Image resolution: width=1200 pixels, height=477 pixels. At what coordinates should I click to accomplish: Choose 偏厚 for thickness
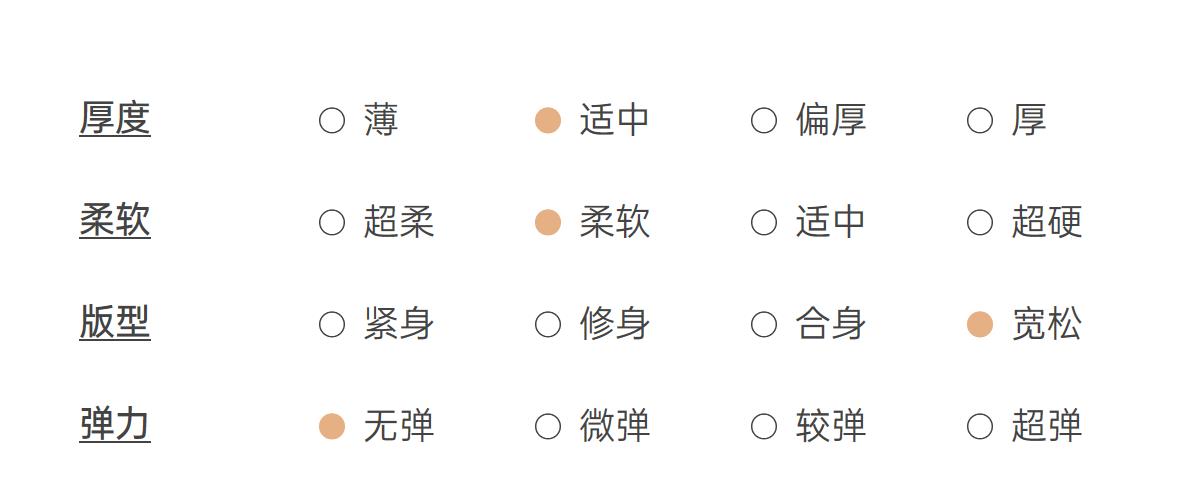[764, 121]
